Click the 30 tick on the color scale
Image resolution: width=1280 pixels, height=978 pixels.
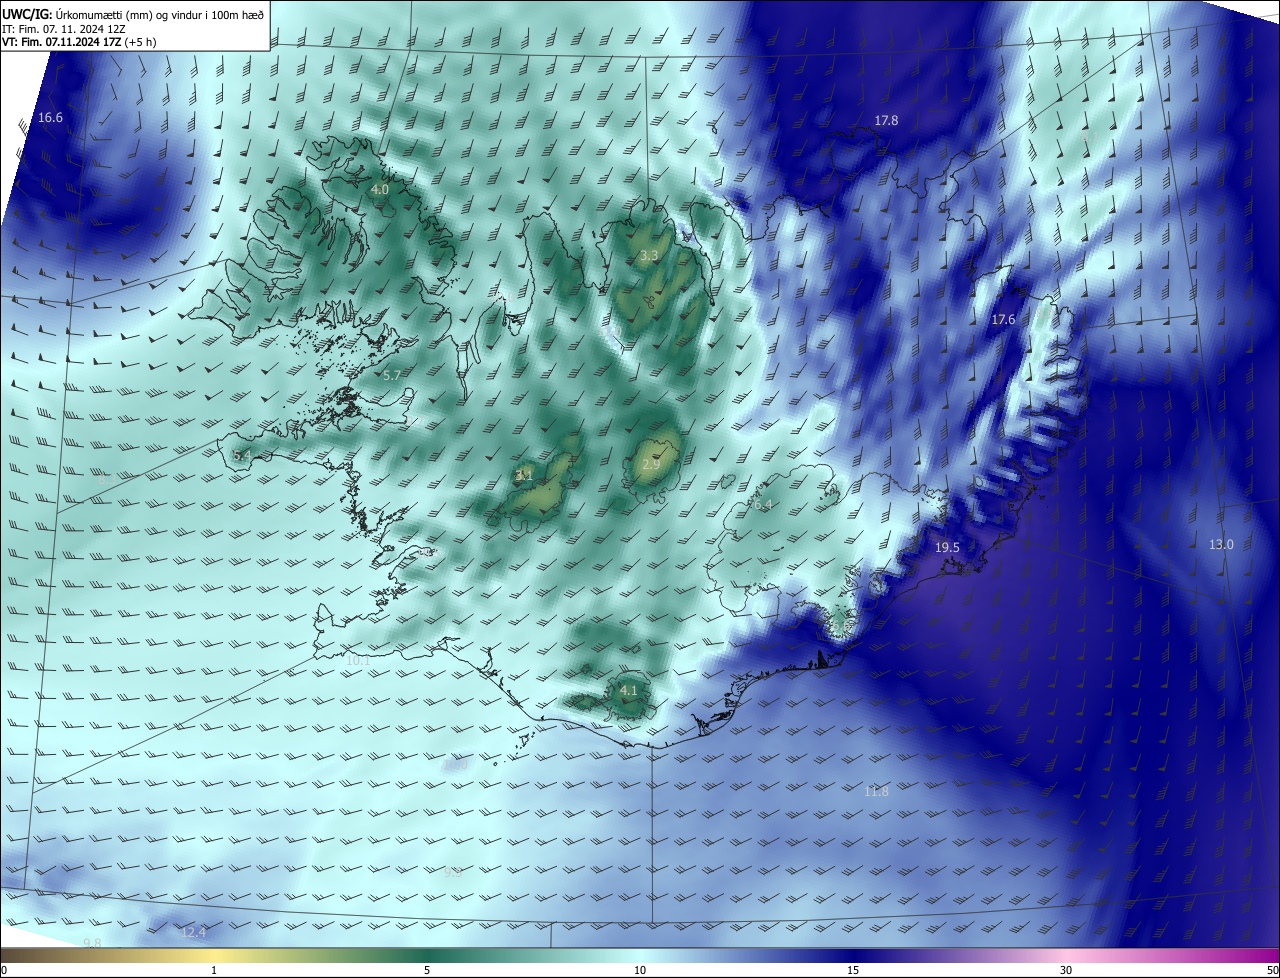1066,970
